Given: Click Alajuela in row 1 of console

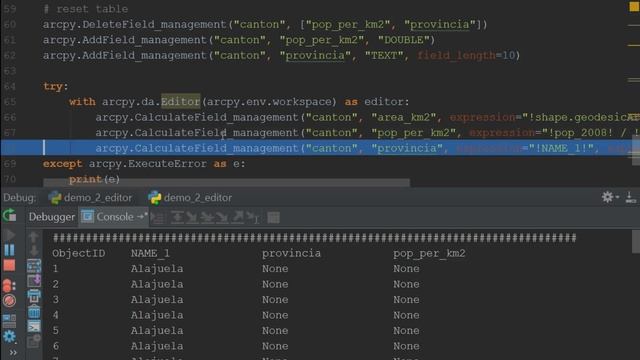Looking at the screenshot, I should [x=157, y=269].
